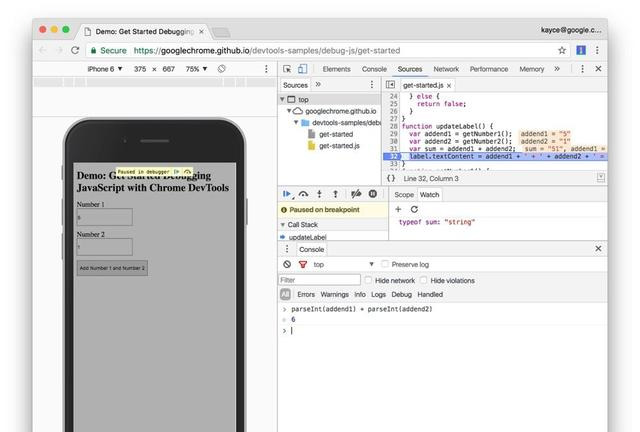640x432 pixels.
Task: Pretty print the source with braces icon
Action: (391, 178)
